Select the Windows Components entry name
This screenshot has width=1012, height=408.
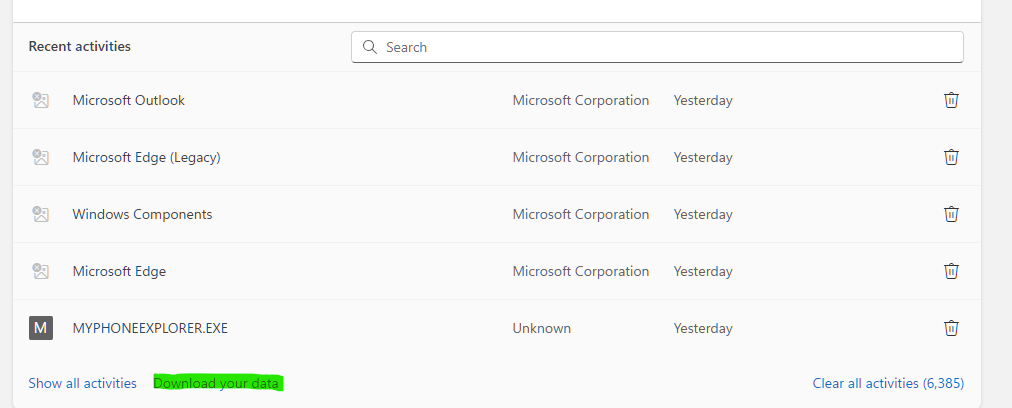pyautogui.click(x=142, y=214)
